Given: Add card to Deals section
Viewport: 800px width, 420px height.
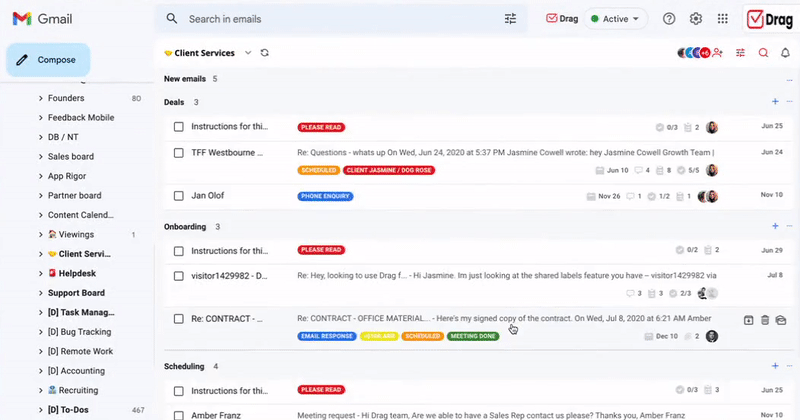Looking at the screenshot, I should (775, 102).
